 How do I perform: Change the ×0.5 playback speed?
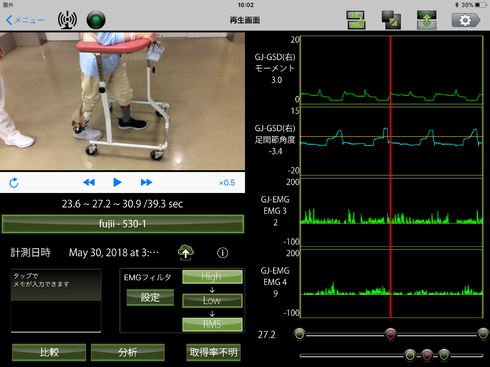[227, 183]
